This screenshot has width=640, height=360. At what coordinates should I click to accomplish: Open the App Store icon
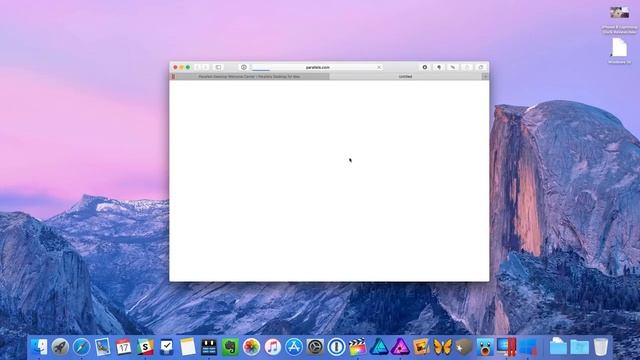pyautogui.click(x=294, y=347)
